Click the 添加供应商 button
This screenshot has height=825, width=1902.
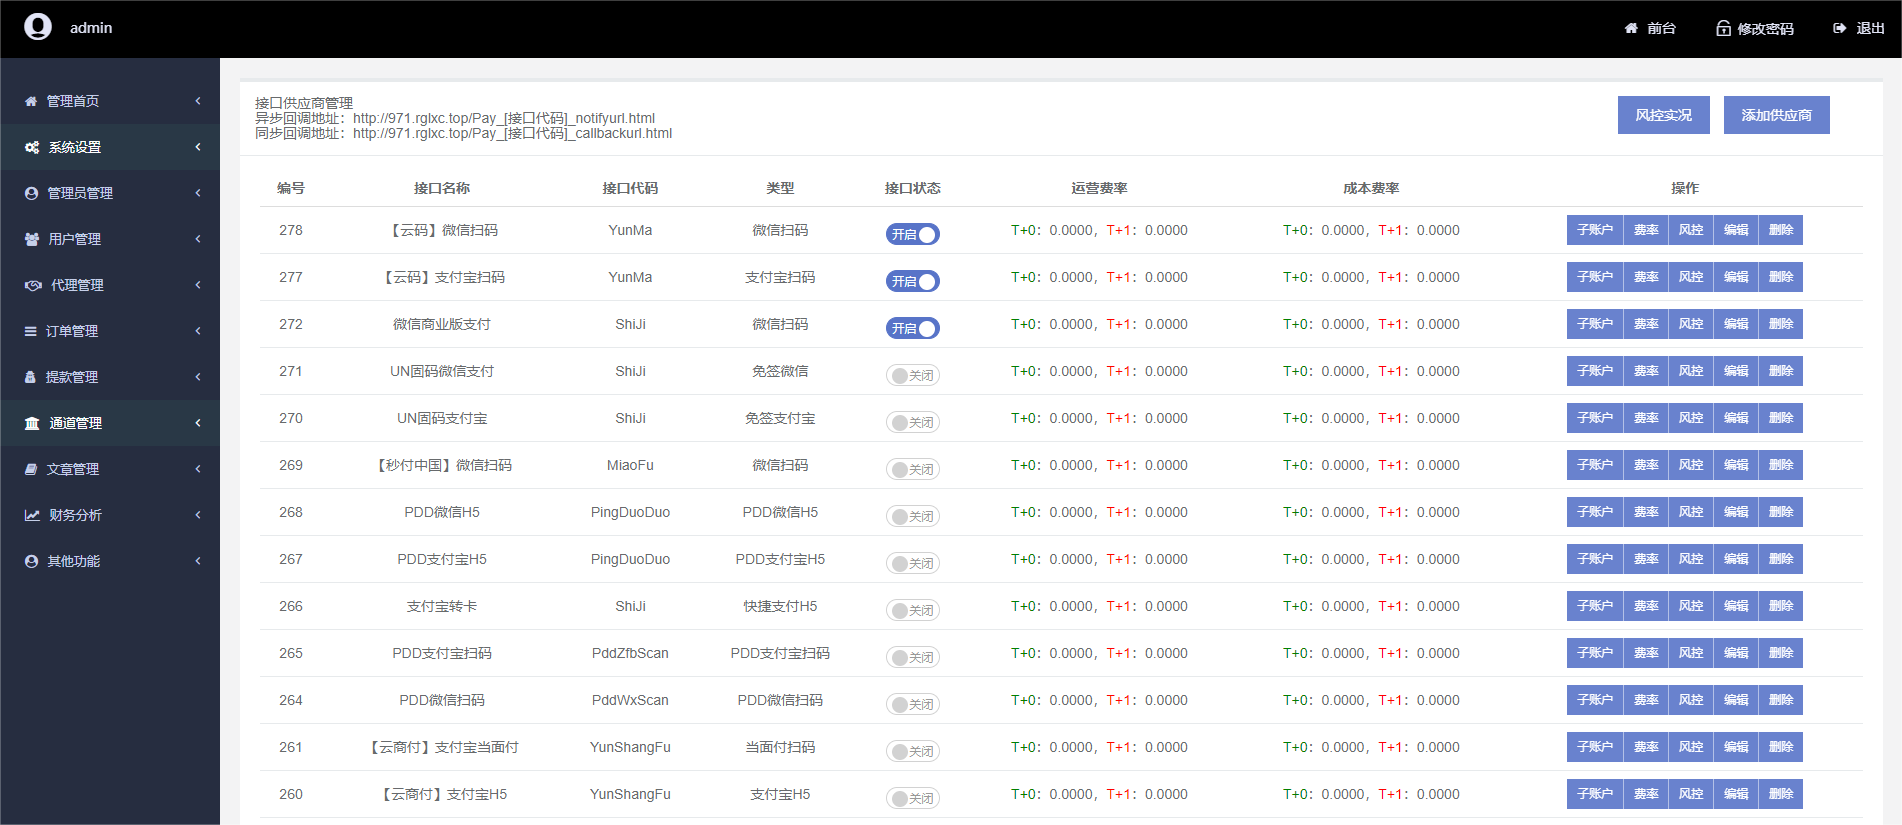tap(1777, 115)
